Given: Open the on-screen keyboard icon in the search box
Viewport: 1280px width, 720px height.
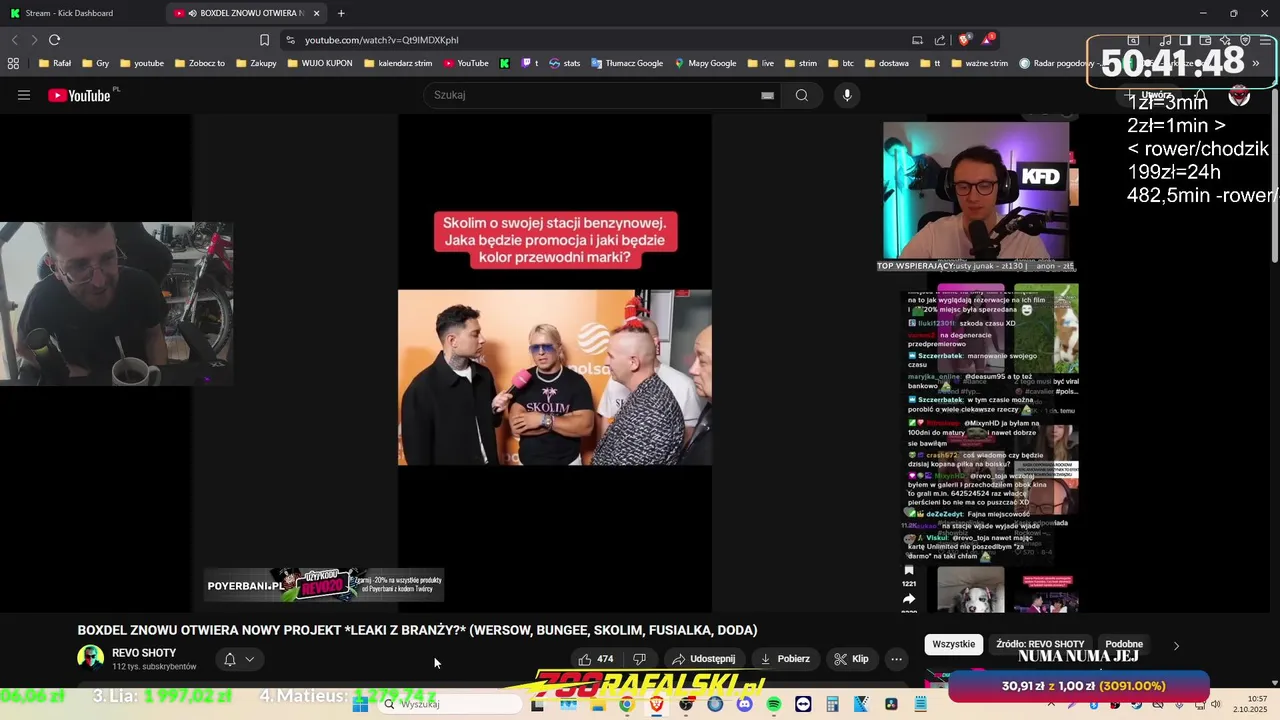Looking at the screenshot, I should (767, 95).
